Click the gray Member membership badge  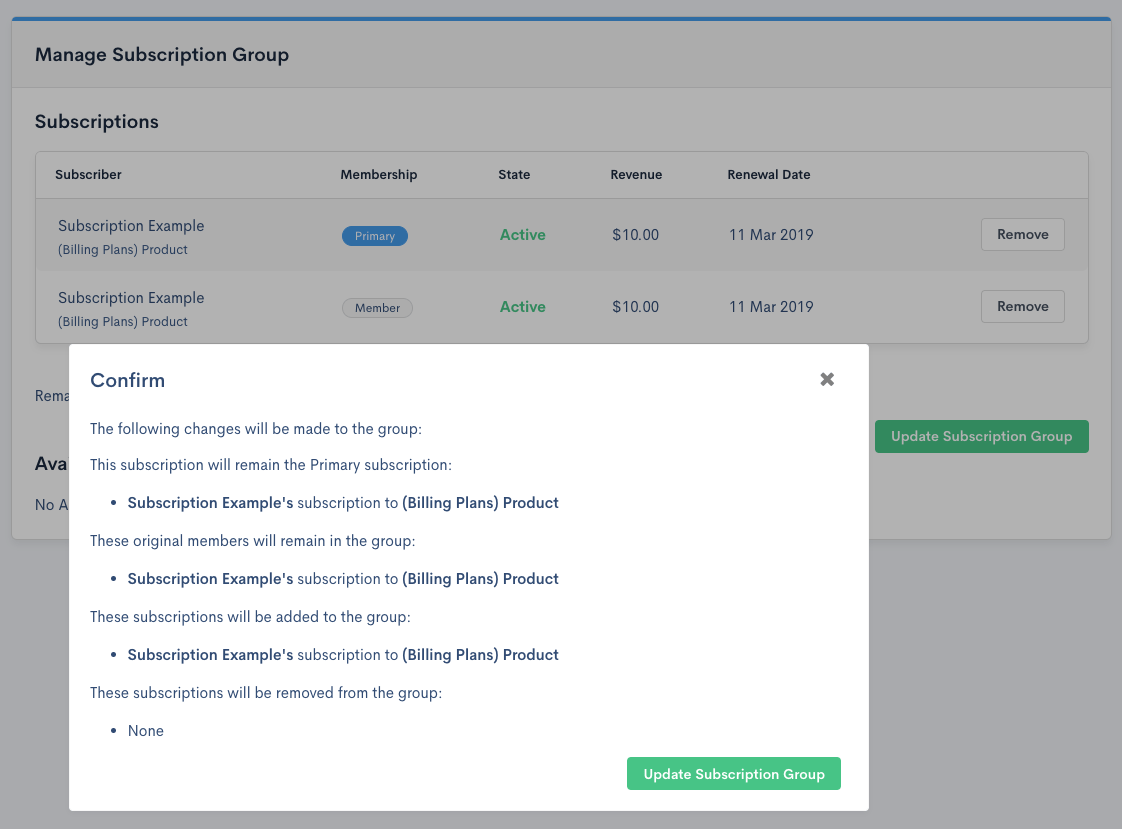click(377, 308)
